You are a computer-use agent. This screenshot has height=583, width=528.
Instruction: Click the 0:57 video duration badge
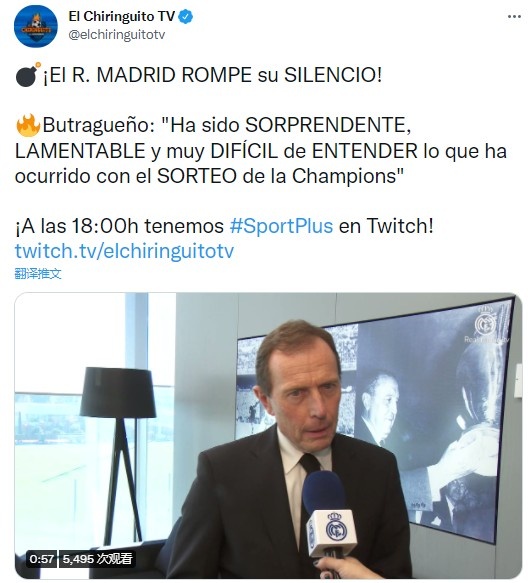(x=42, y=559)
